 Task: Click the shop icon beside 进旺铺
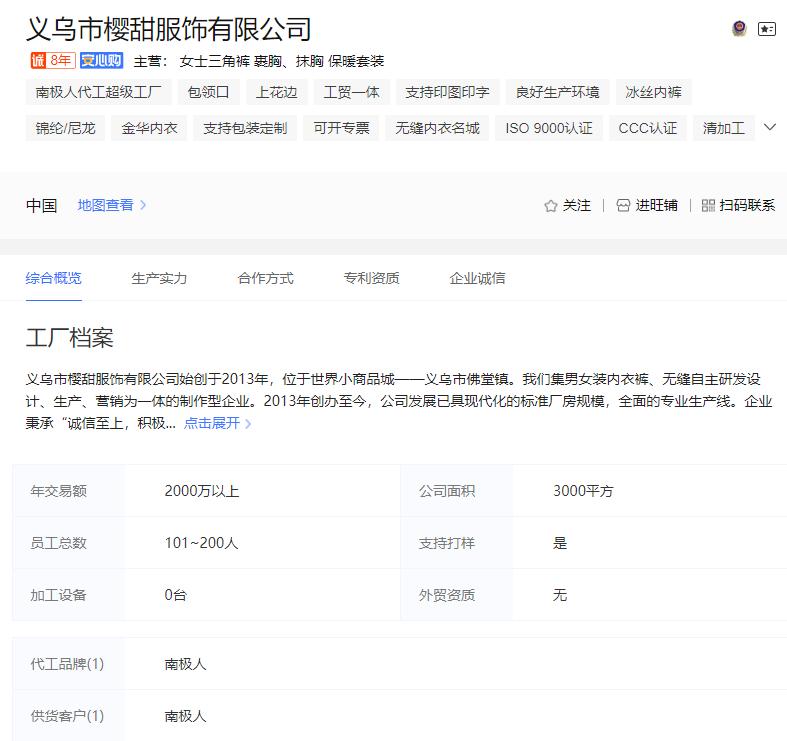623,206
